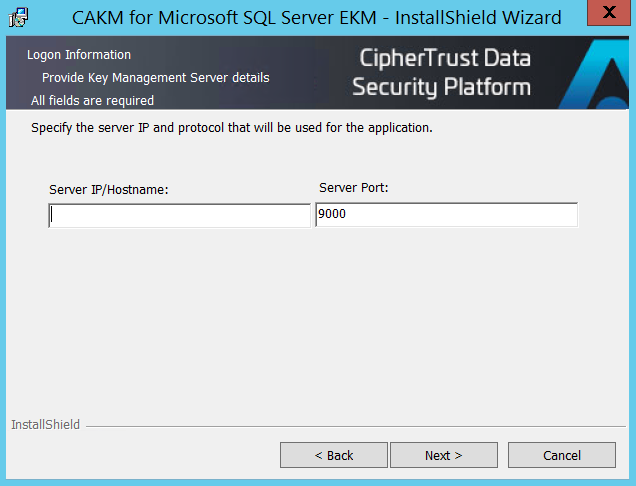Click the Logon Information heading
This screenshot has width=636, height=486.
[79, 55]
